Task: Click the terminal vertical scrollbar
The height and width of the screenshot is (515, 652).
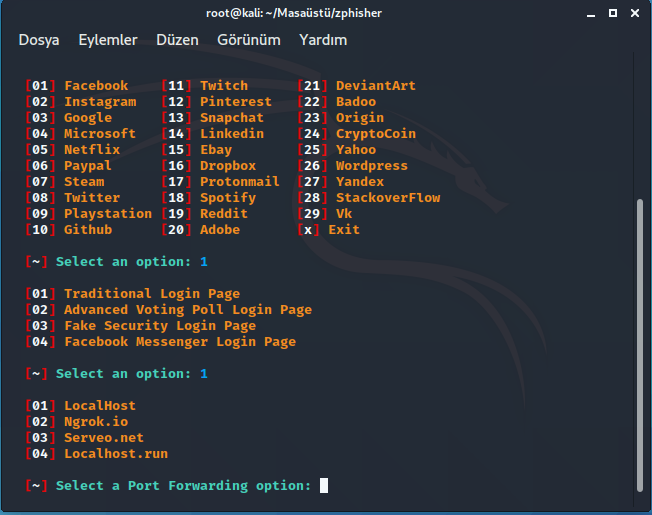Action: click(640, 345)
